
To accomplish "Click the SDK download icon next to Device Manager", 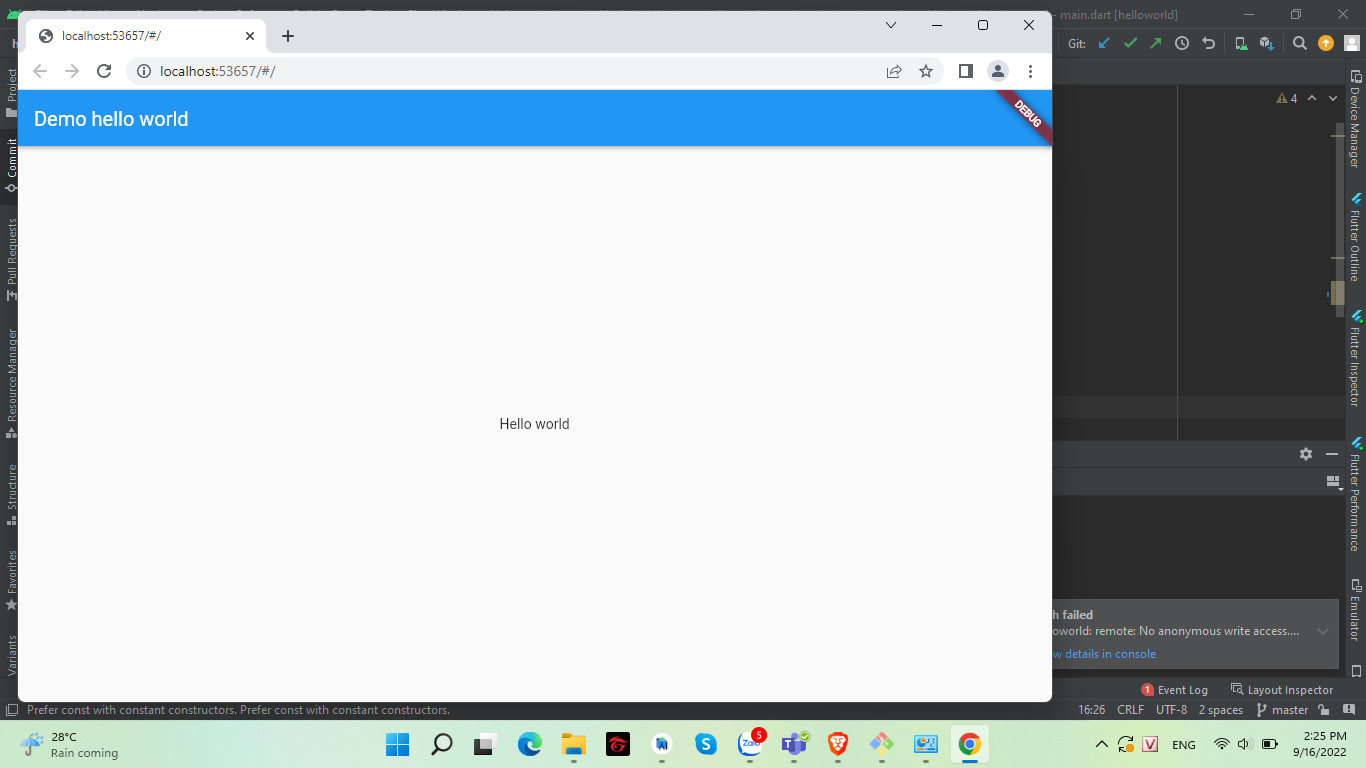I will pyautogui.click(x=1267, y=43).
